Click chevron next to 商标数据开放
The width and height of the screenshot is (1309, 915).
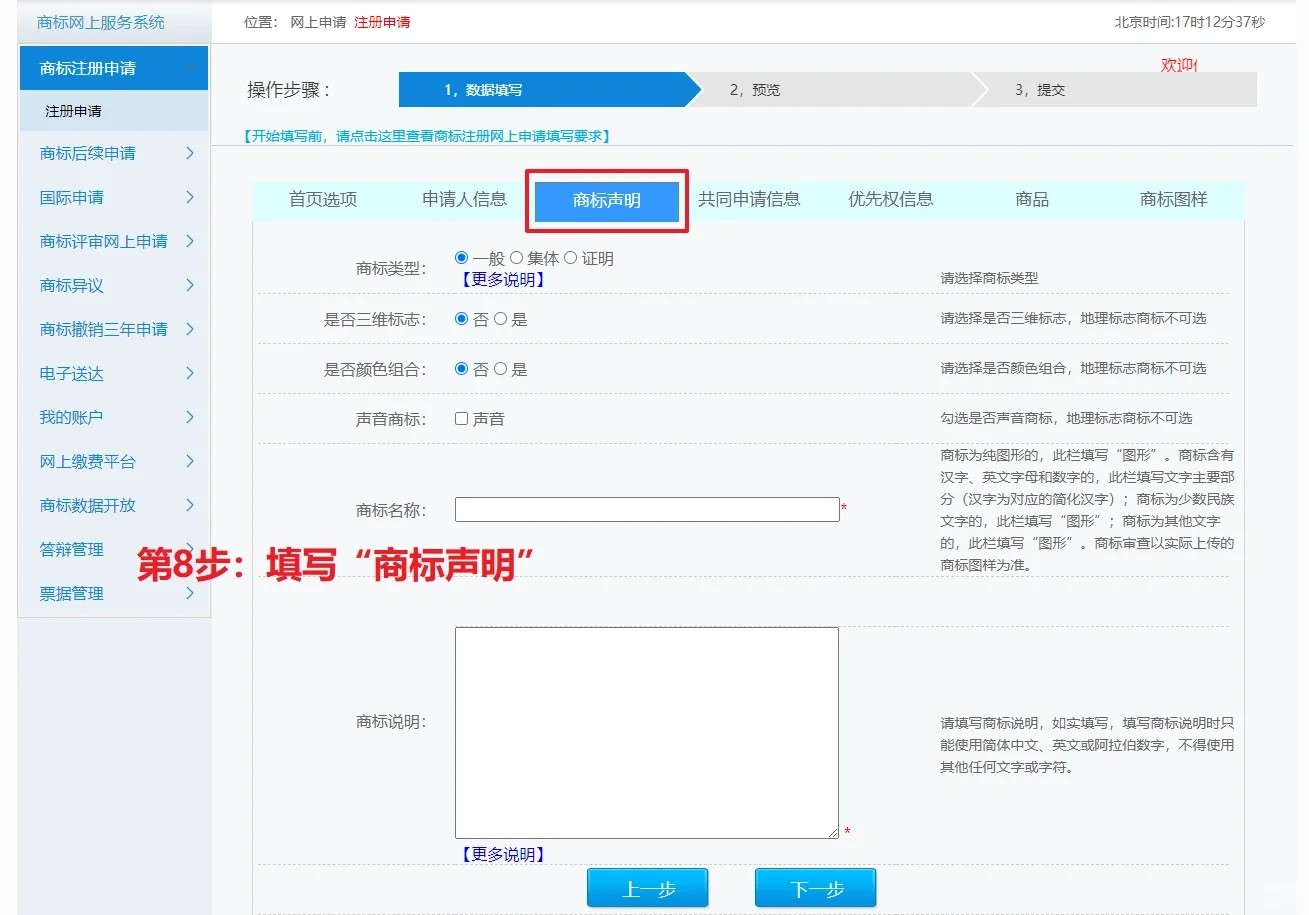[x=190, y=506]
